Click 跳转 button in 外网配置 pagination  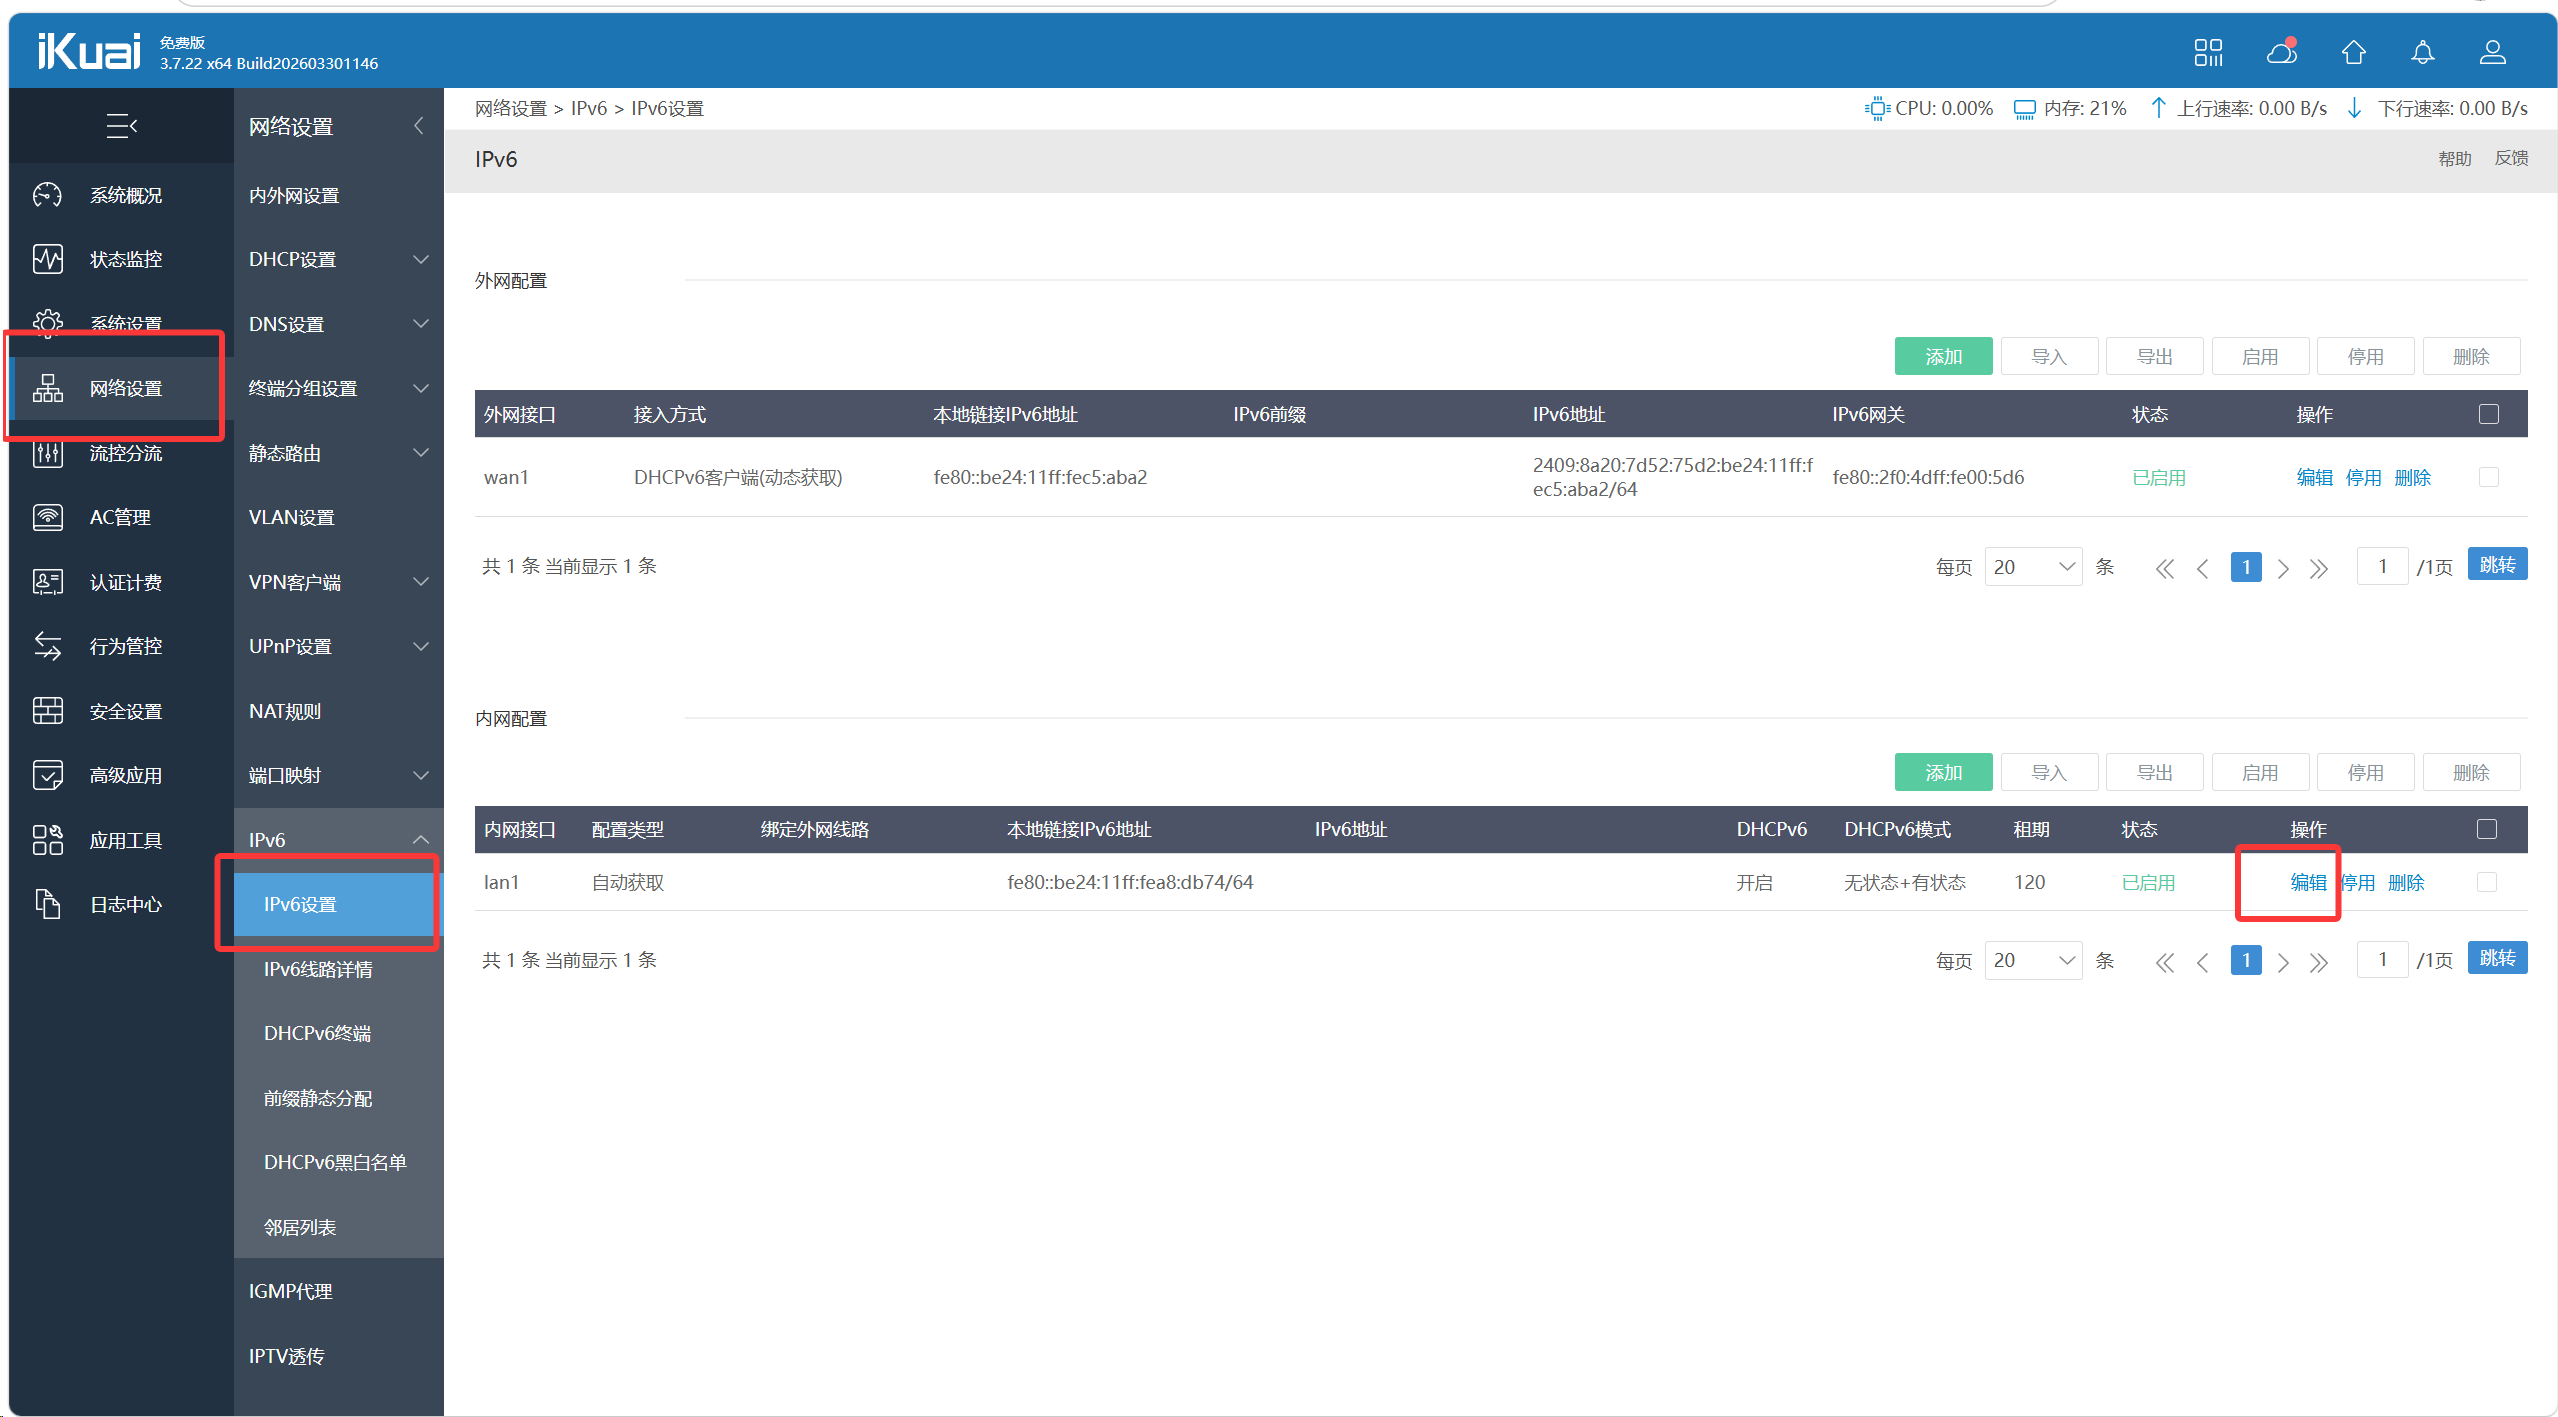[x=2496, y=565]
